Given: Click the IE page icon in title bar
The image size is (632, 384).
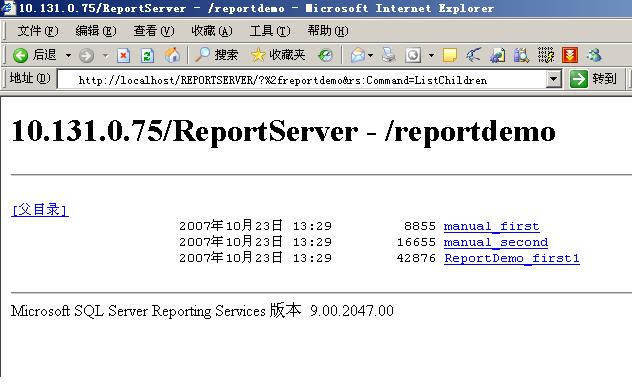Looking at the screenshot, I should point(8,8).
